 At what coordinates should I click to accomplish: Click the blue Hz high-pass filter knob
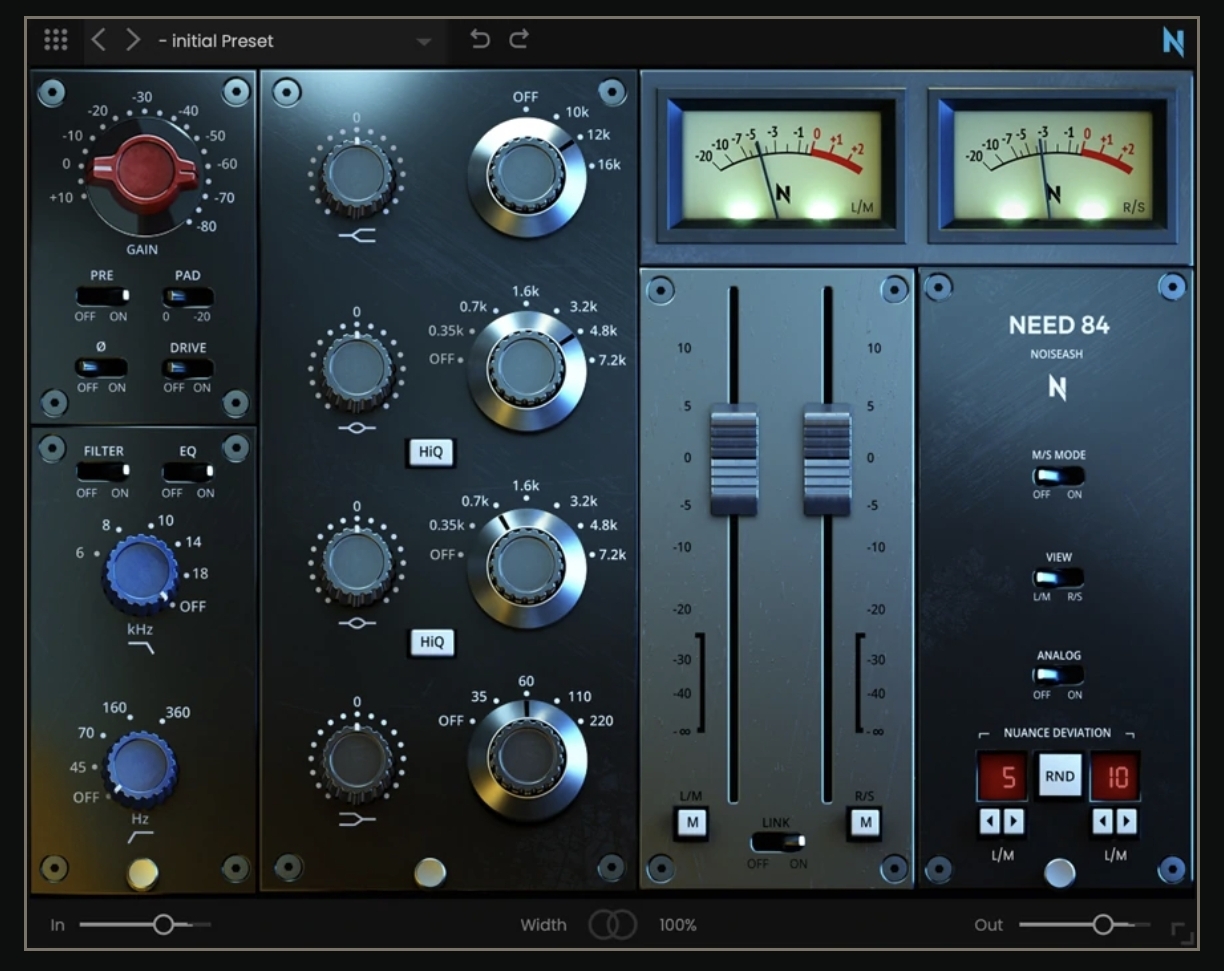pos(141,767)
